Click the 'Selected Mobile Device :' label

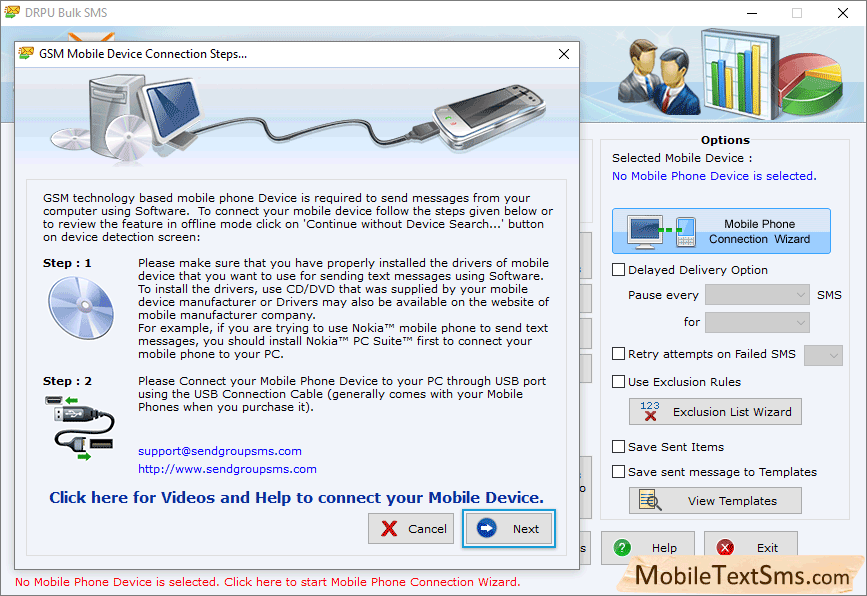tap(682, 158)
